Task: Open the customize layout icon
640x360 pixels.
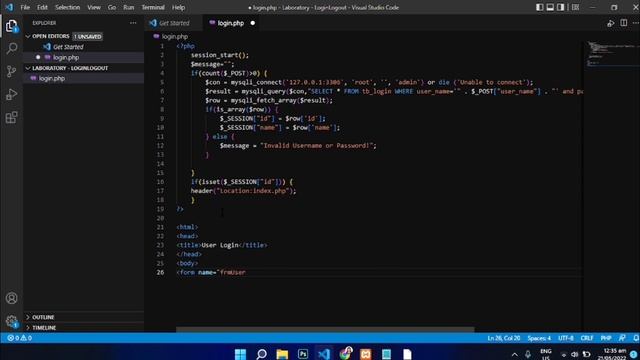Action: pyautogui.click(x=575, y=7)
